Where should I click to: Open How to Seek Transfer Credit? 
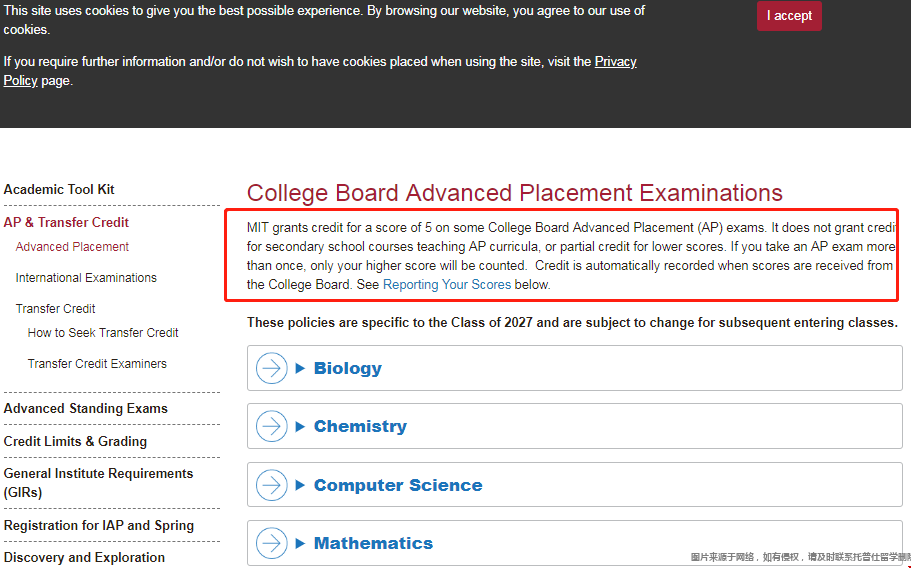pos(103,333)
